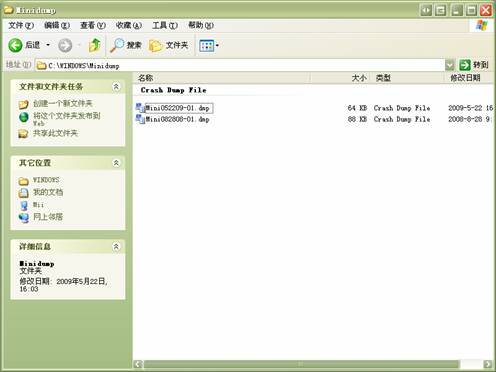The height and width of the screenshot is (372, 496).
Task: Click the green Back arrow icon
Action: 15,45
